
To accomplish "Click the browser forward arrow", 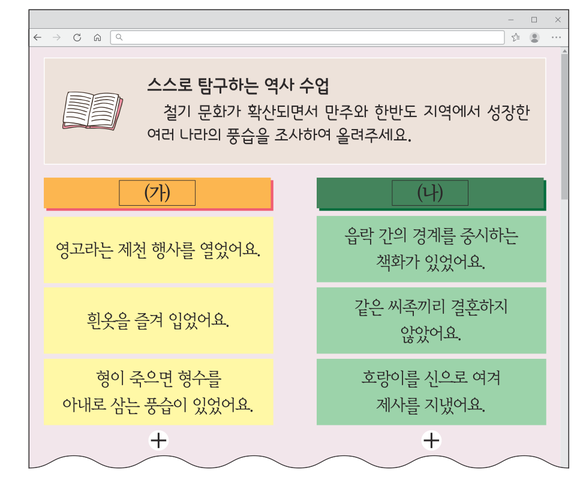I will coord(57,37).
